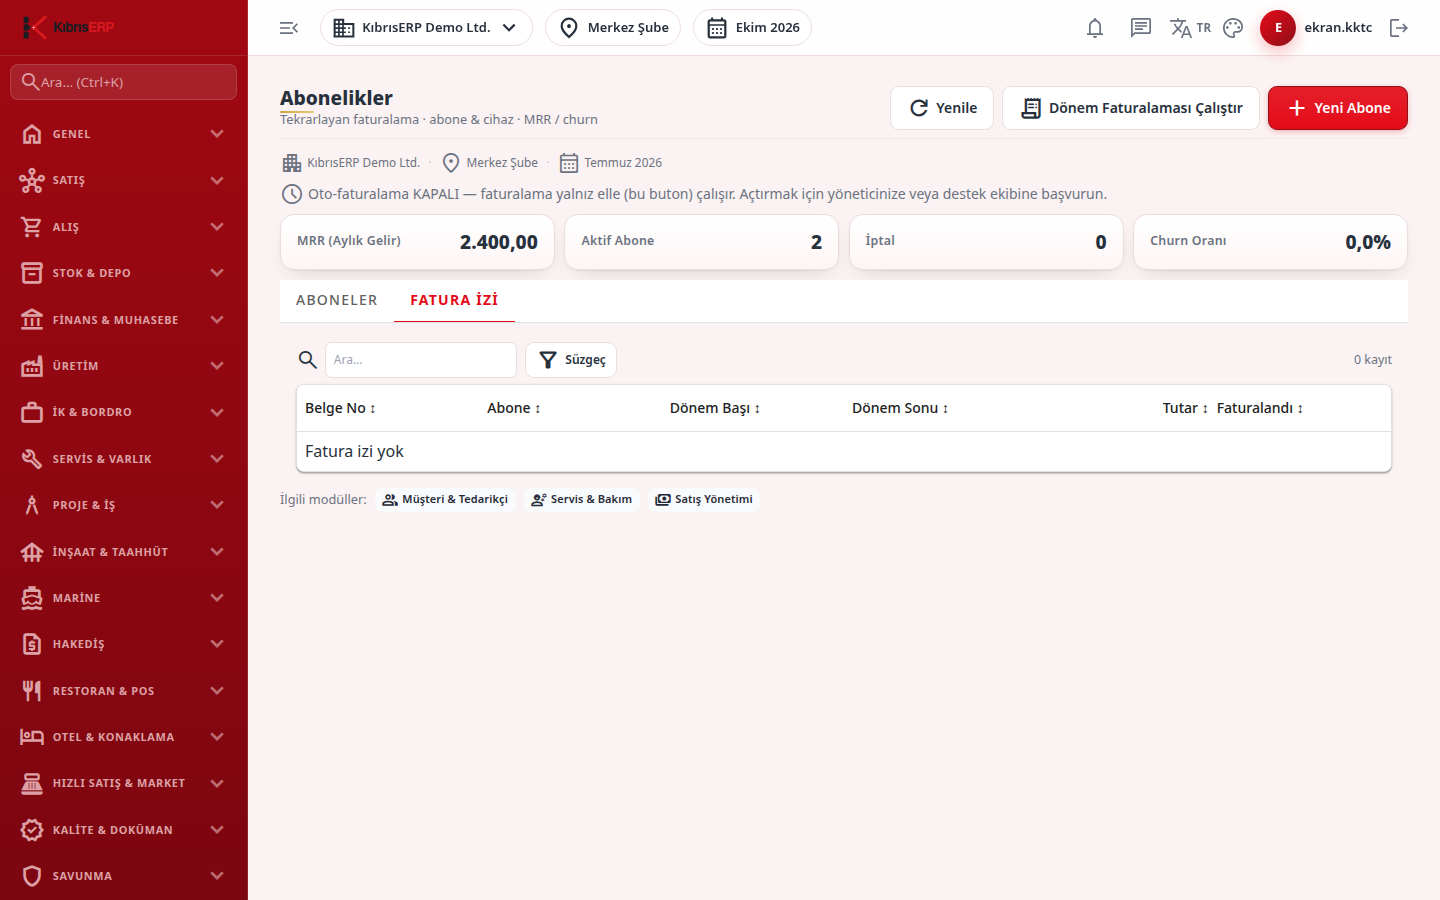Click the KıbrısERP logo
The image size is (1440, 900).
click(x=69, y=27)
